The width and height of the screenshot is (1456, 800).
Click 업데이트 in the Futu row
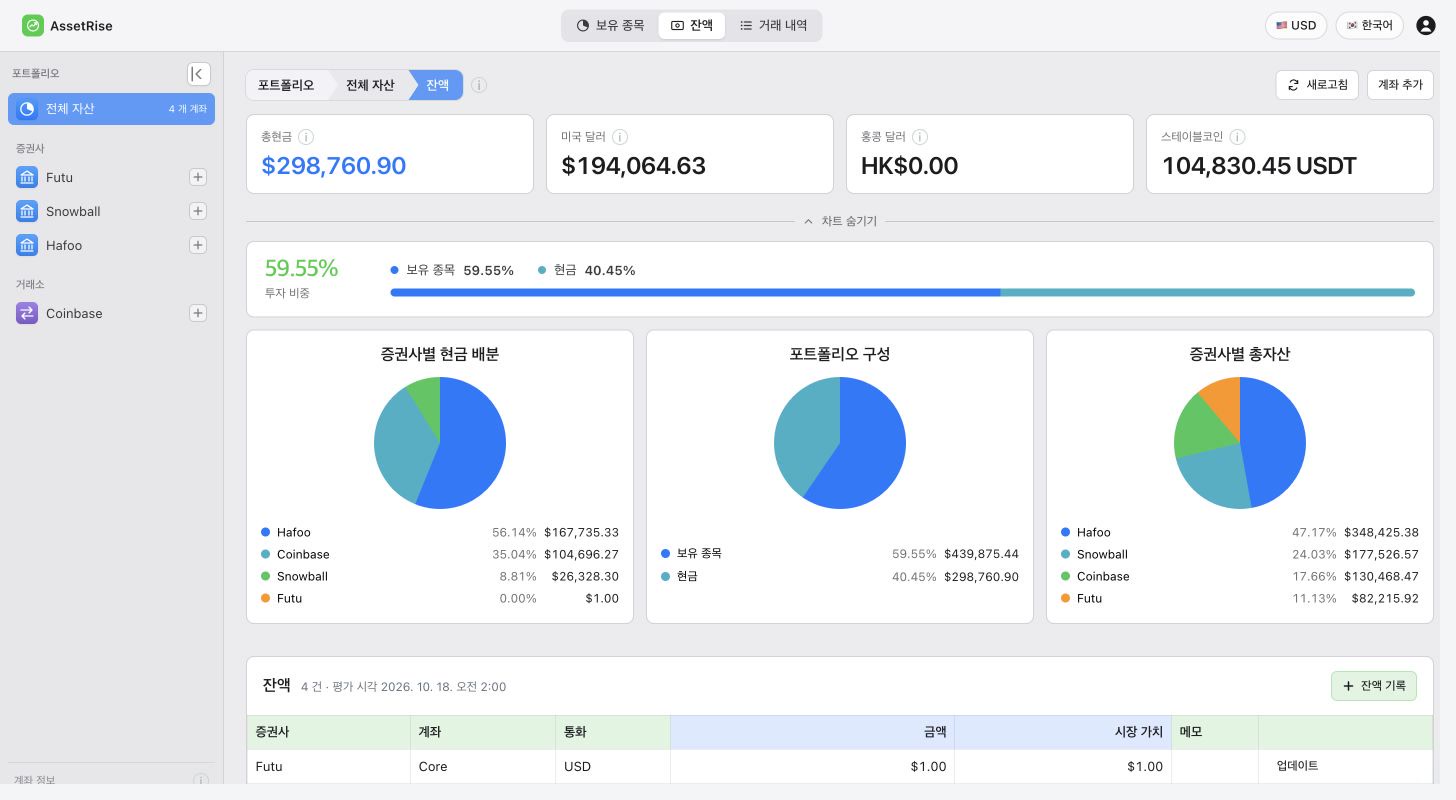tap(1297, 766)
